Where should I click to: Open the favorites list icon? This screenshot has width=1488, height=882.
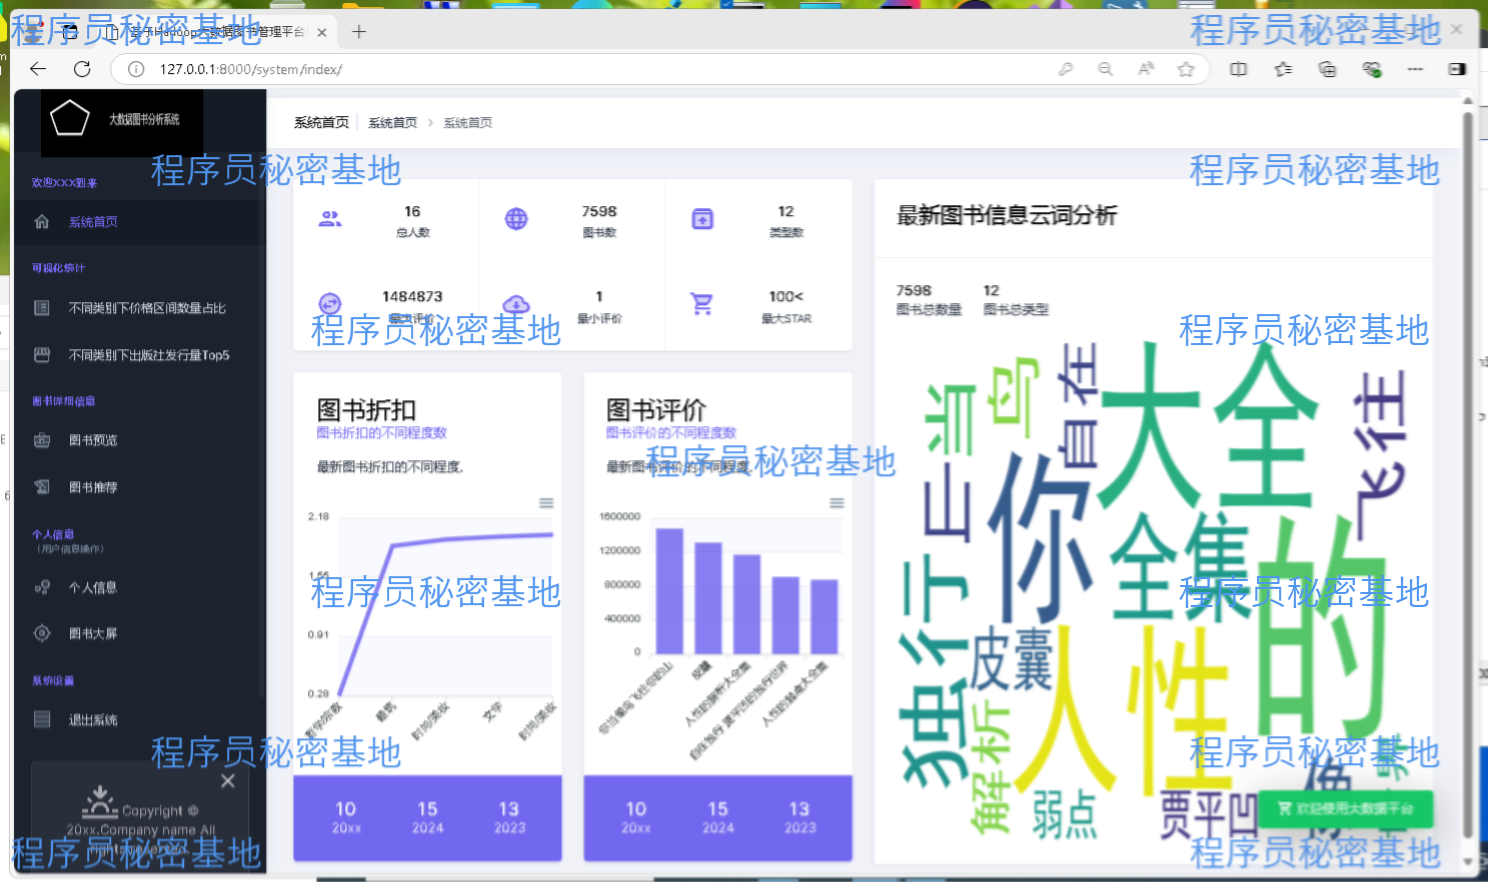(x=1283, y=69)
